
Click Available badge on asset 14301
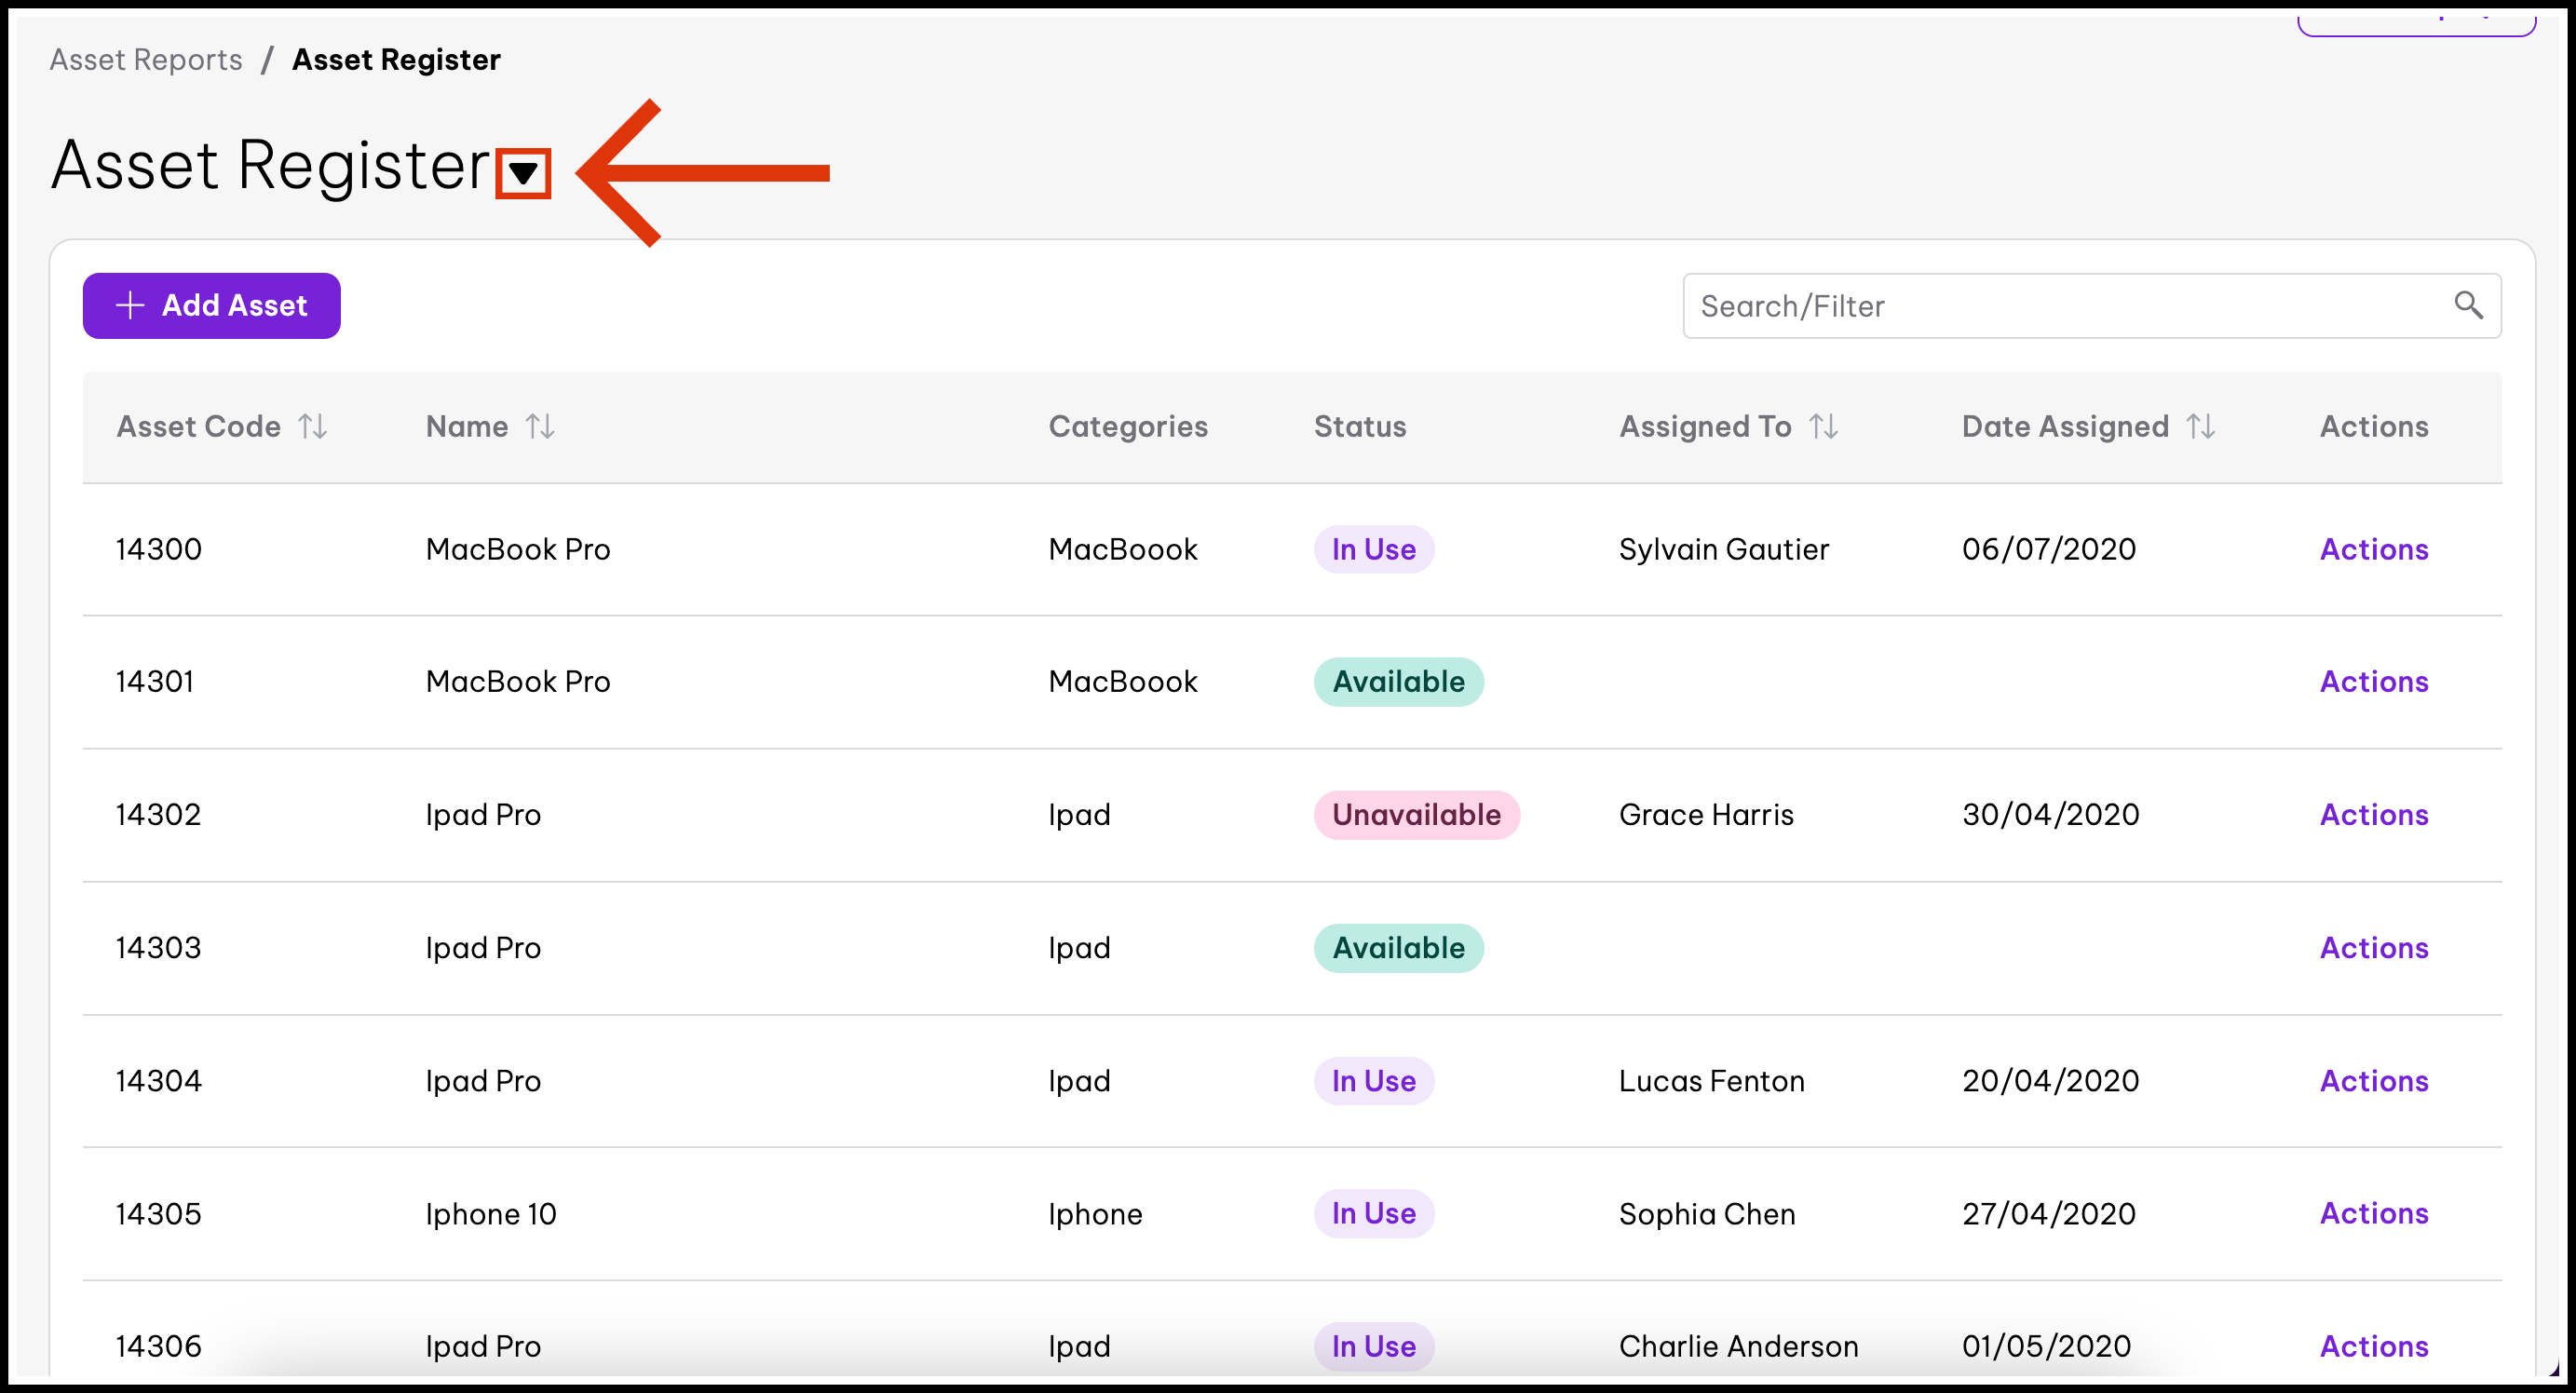pos(1398,682)
